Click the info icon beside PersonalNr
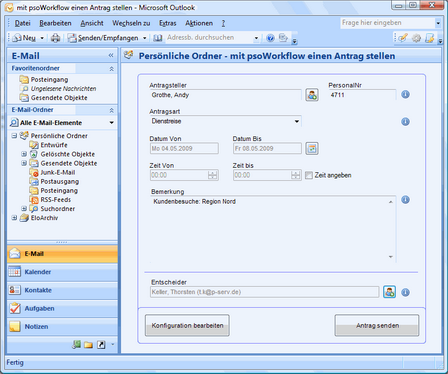Screen dimensions: 448x374 click(405, 95)
